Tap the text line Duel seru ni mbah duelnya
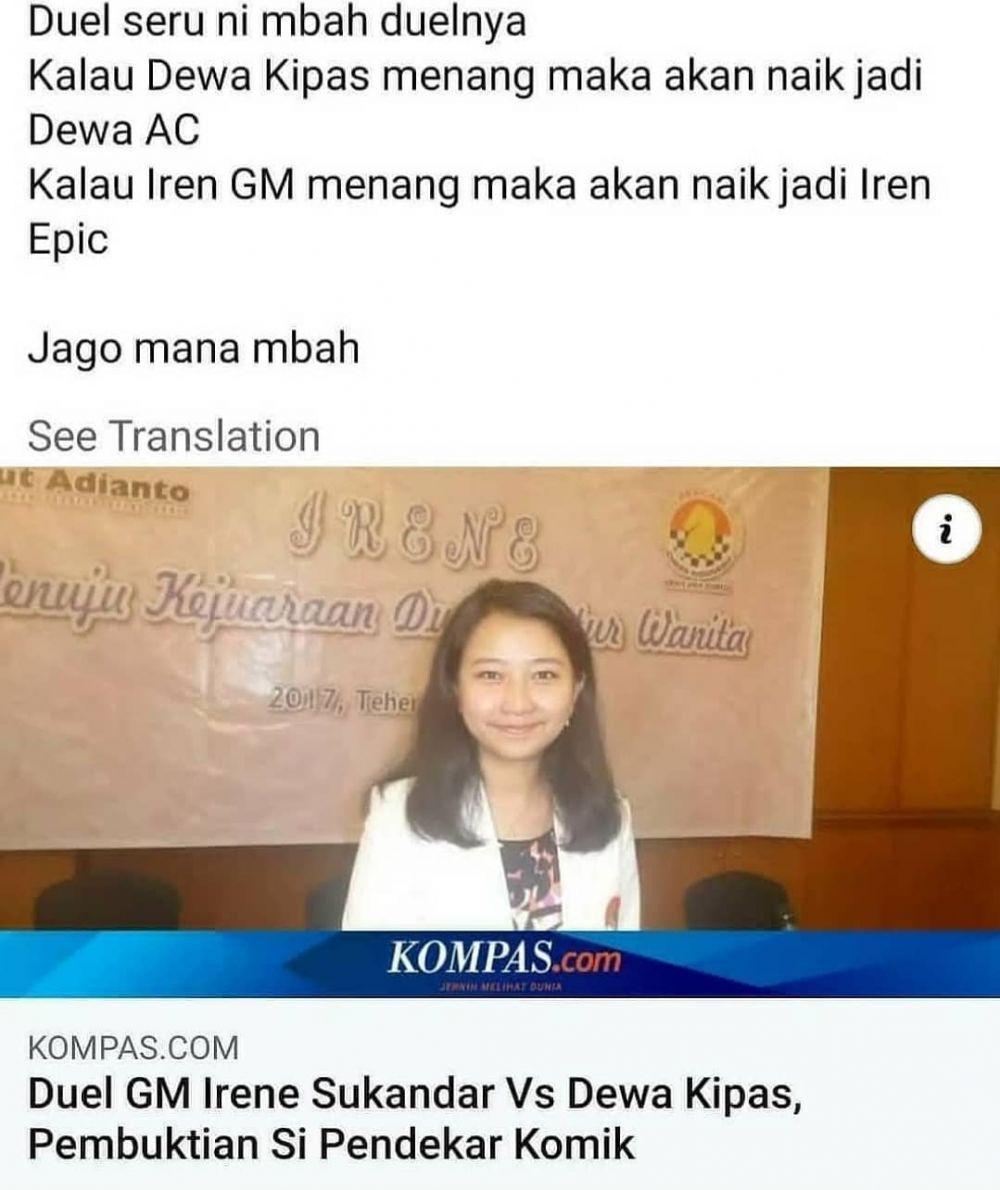1000x1190 pixels. pyautogui.click(x=277, y=20)
